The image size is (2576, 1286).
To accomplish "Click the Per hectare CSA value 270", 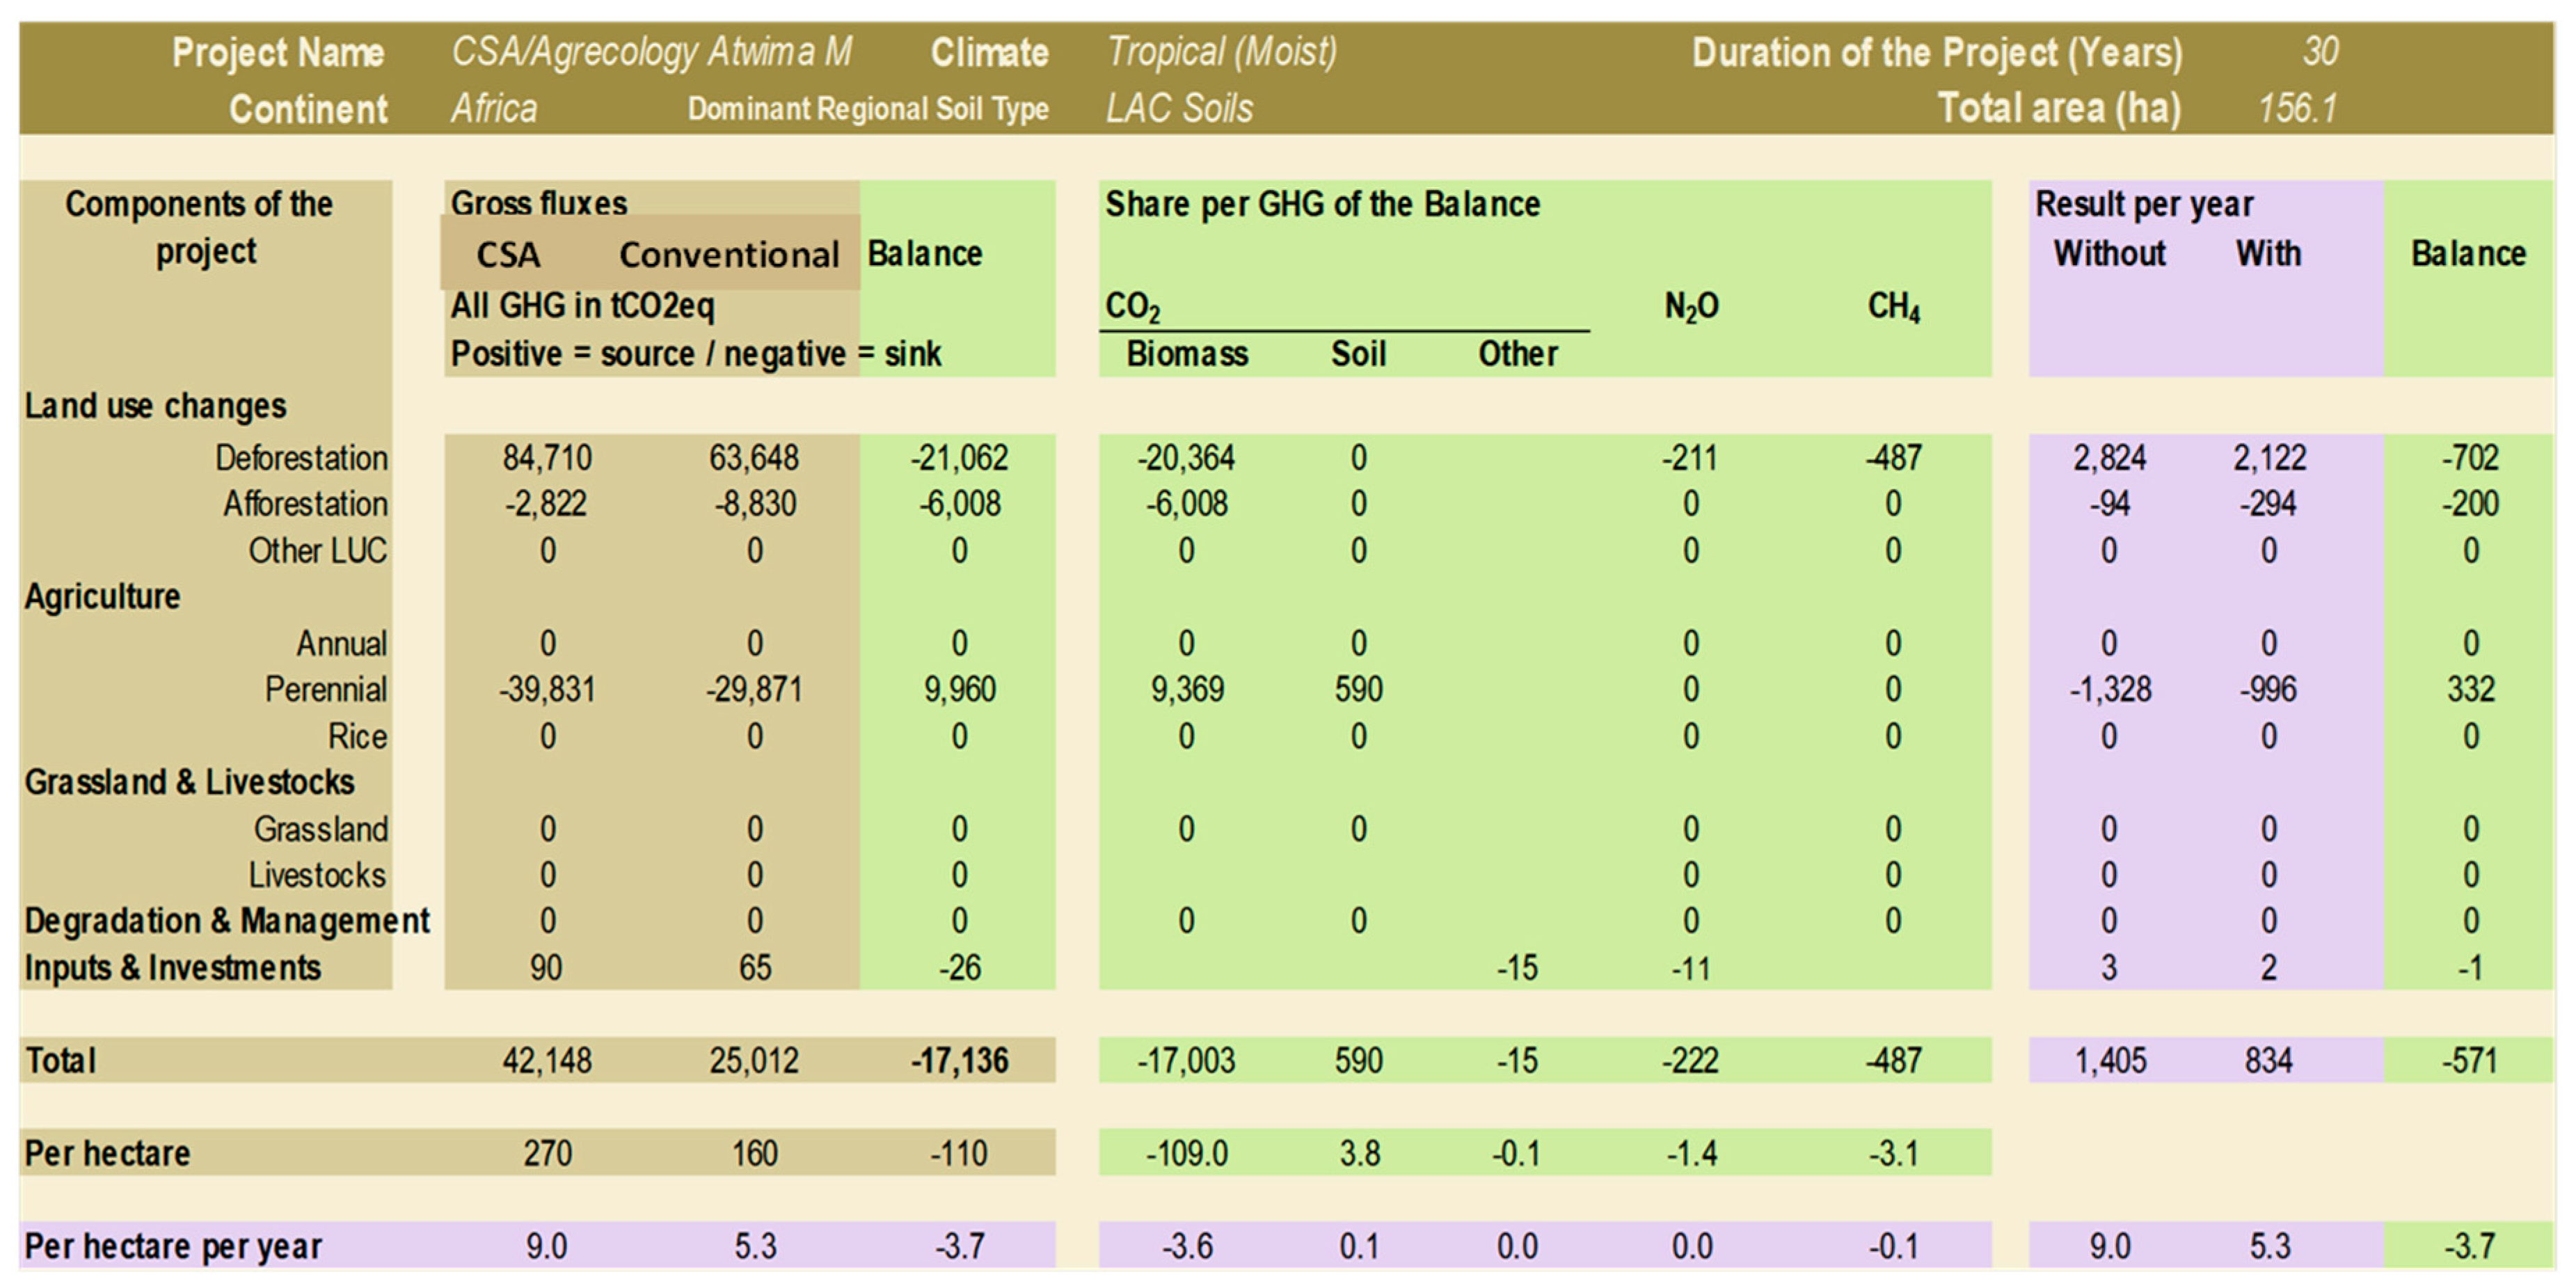I will click(547, 1154).
